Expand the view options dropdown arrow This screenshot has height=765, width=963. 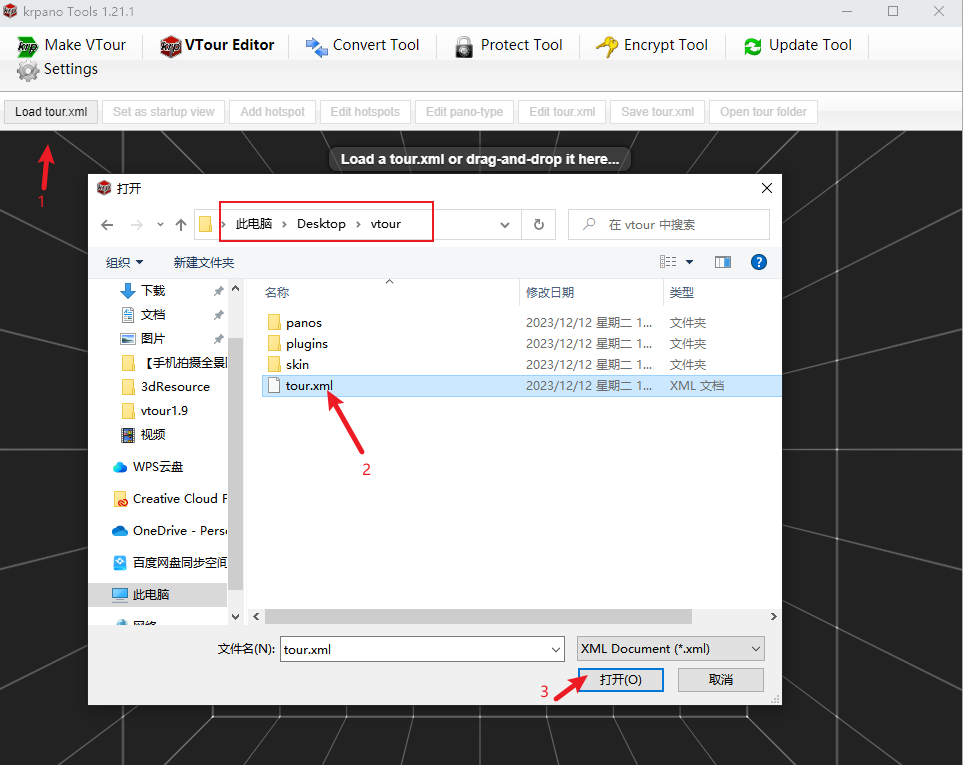[689, 262]
